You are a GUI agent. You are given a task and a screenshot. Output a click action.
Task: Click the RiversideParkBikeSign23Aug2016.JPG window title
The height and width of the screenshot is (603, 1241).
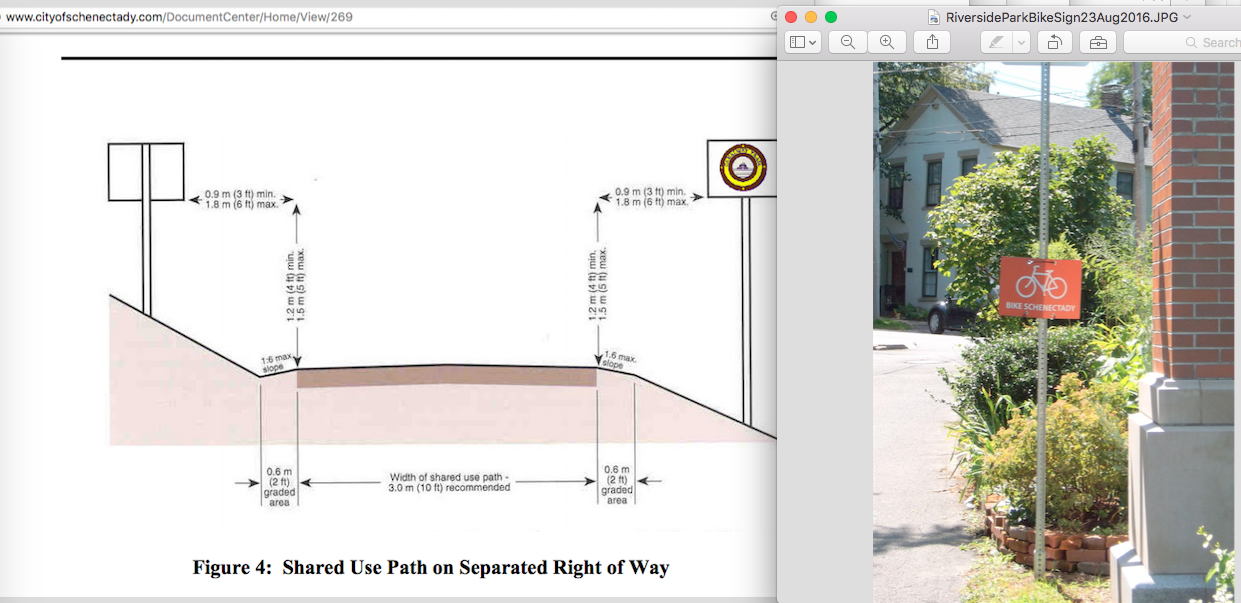pos(1063,17)
